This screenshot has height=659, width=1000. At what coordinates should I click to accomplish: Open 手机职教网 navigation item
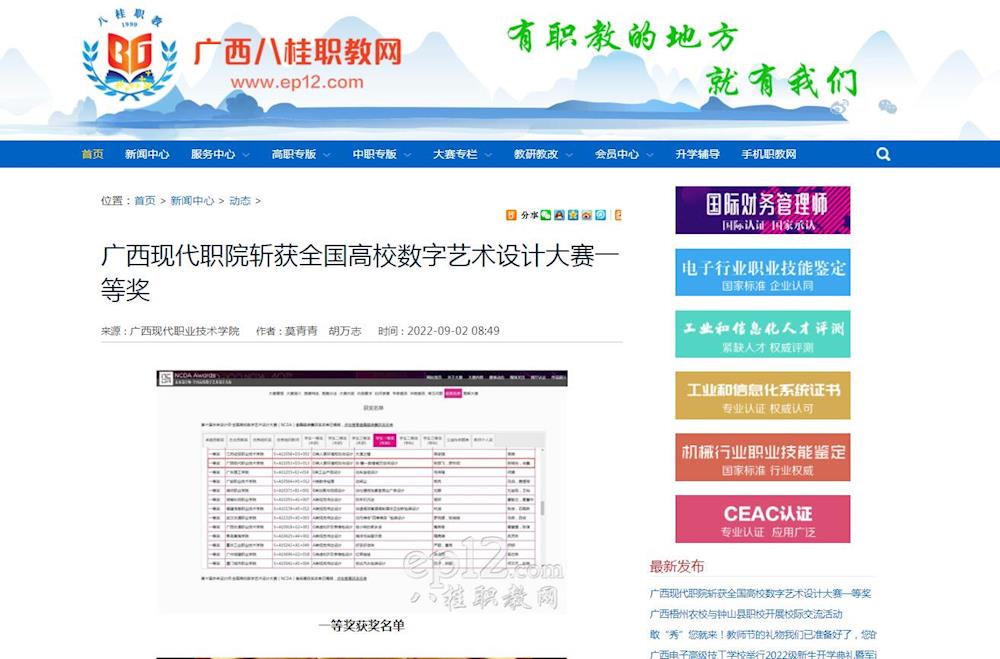tap(768, 154)
